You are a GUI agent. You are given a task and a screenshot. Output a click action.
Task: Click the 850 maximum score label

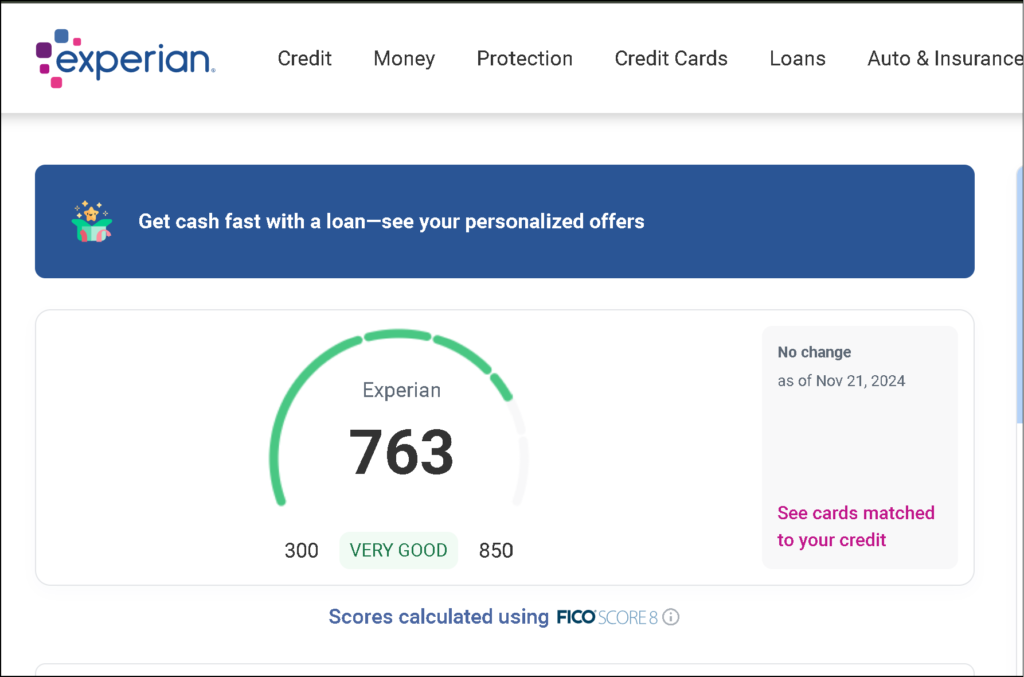tap(495, 550)
